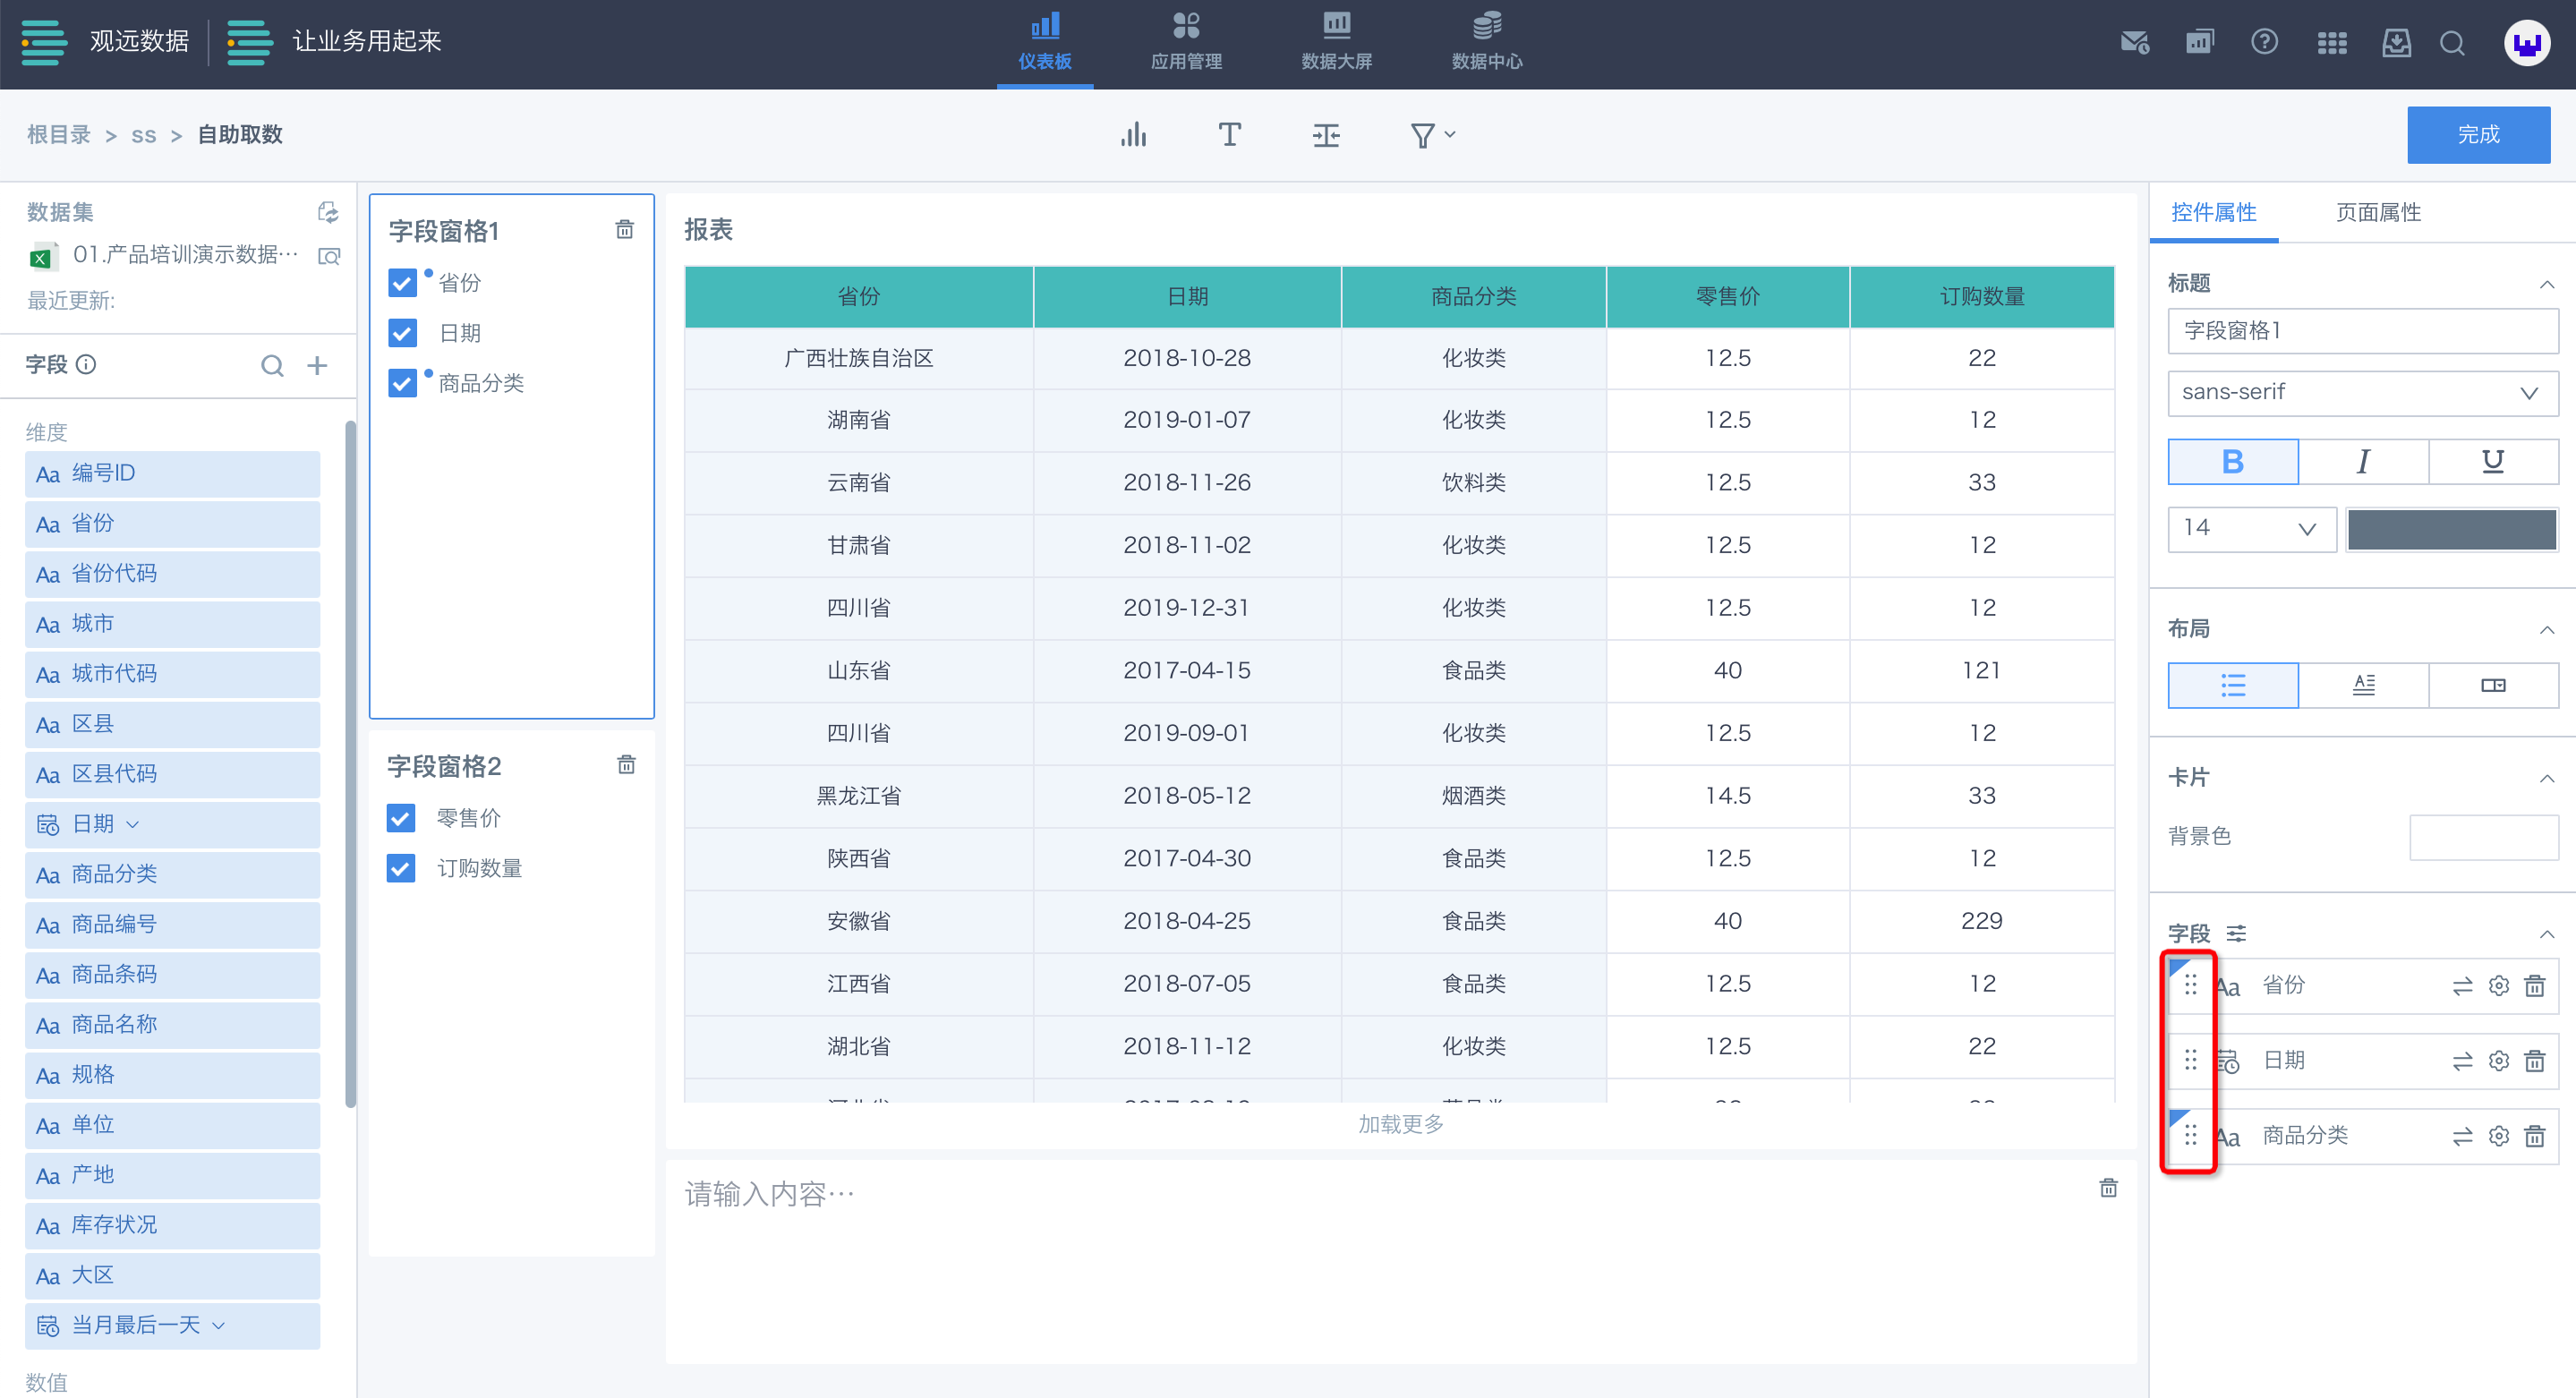Uncheck 订购数量 checkbox in 字段窗格2
The height and width of the screenshot is (1398, 2576).
click(x=401, y=869)
